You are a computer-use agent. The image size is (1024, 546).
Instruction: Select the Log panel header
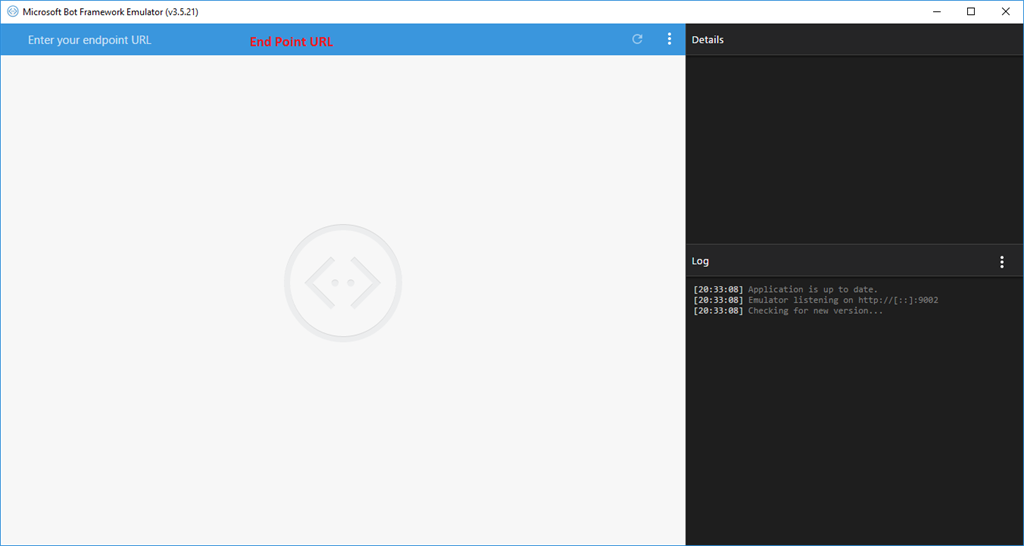(855, 261)
